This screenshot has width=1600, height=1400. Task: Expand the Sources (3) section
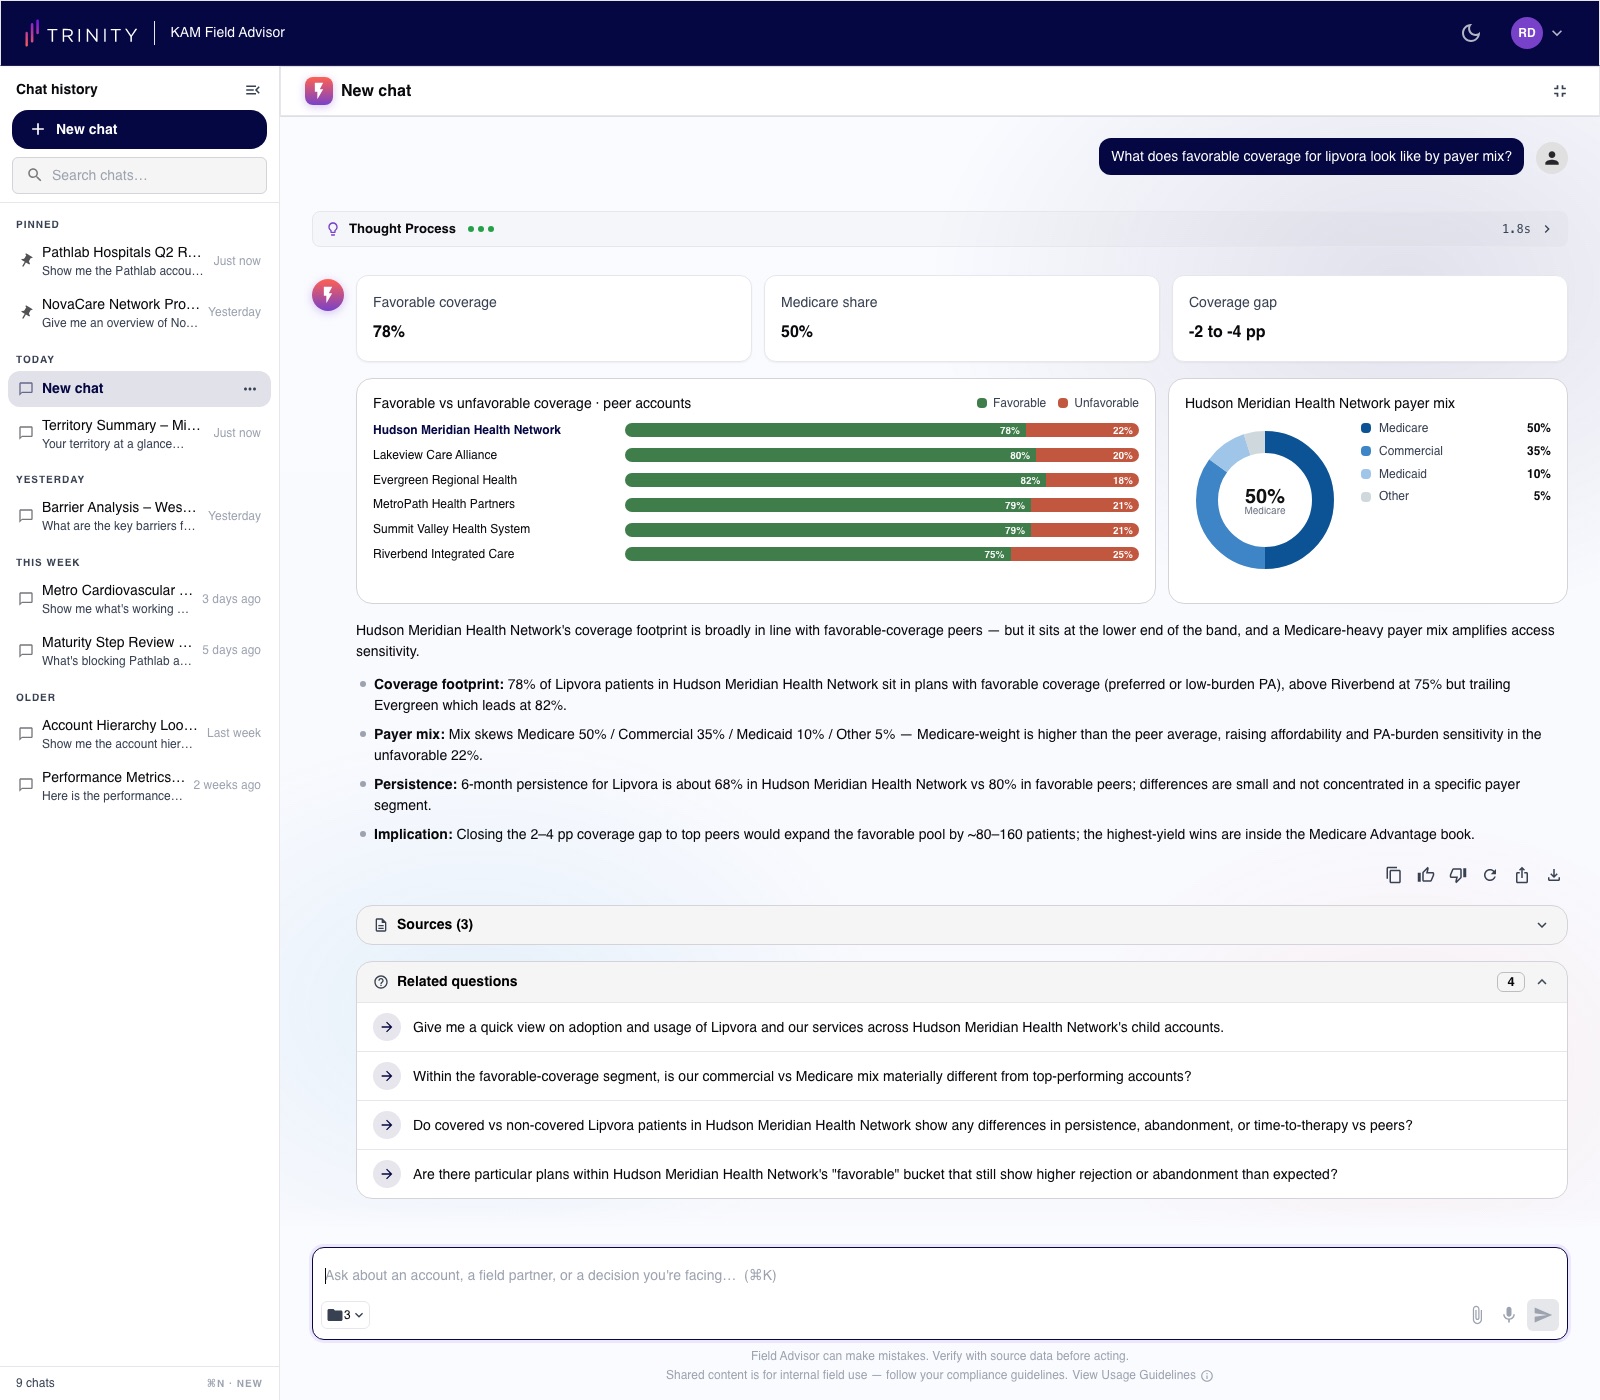click(961, 925)
